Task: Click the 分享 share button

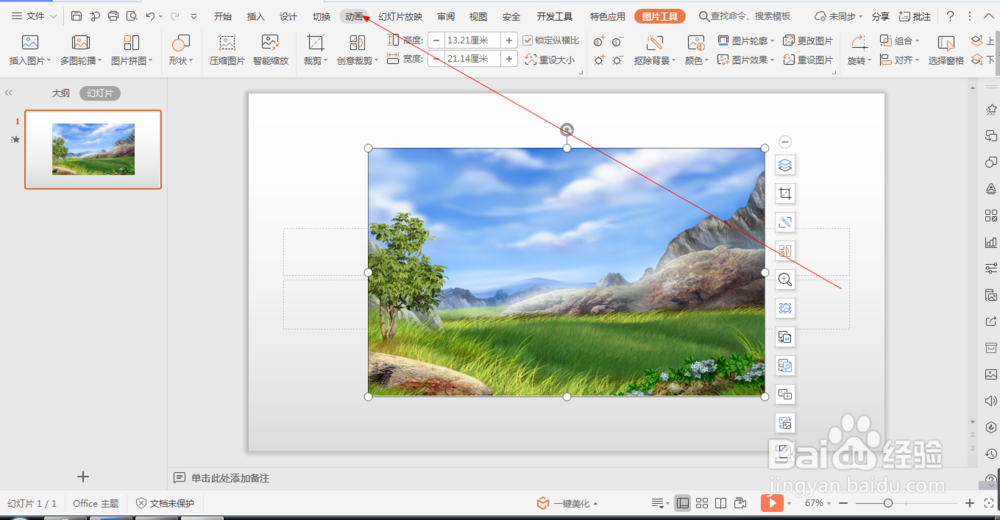Action: coord(881,16)
